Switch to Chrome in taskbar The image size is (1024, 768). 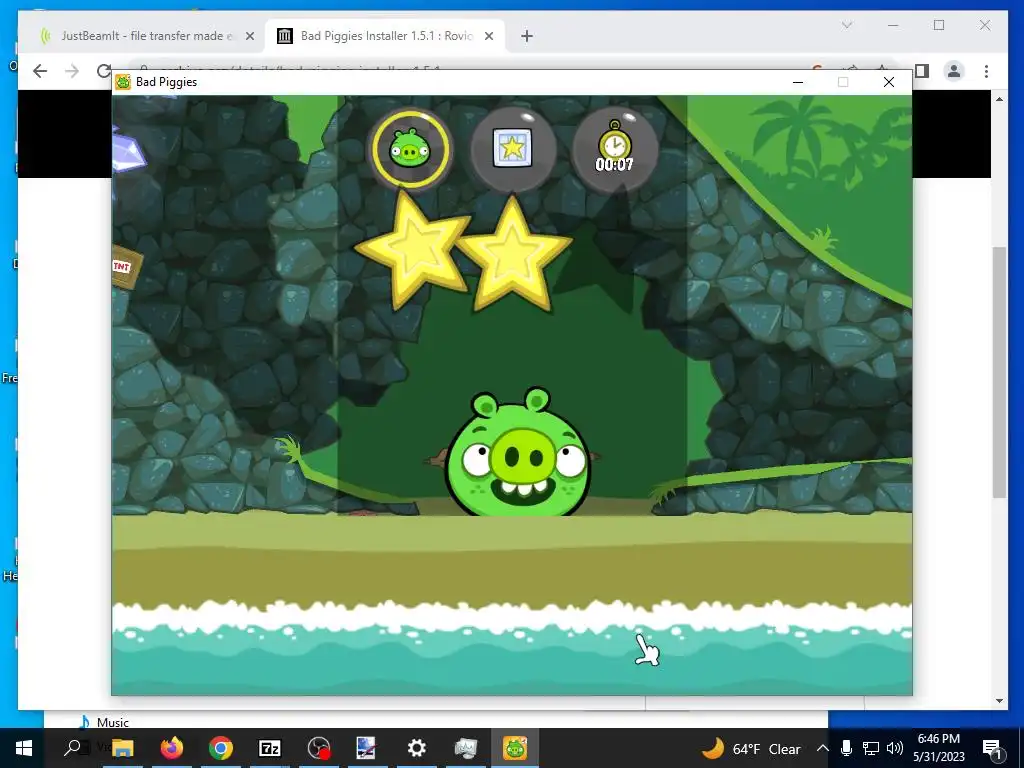tap(221, 748)
